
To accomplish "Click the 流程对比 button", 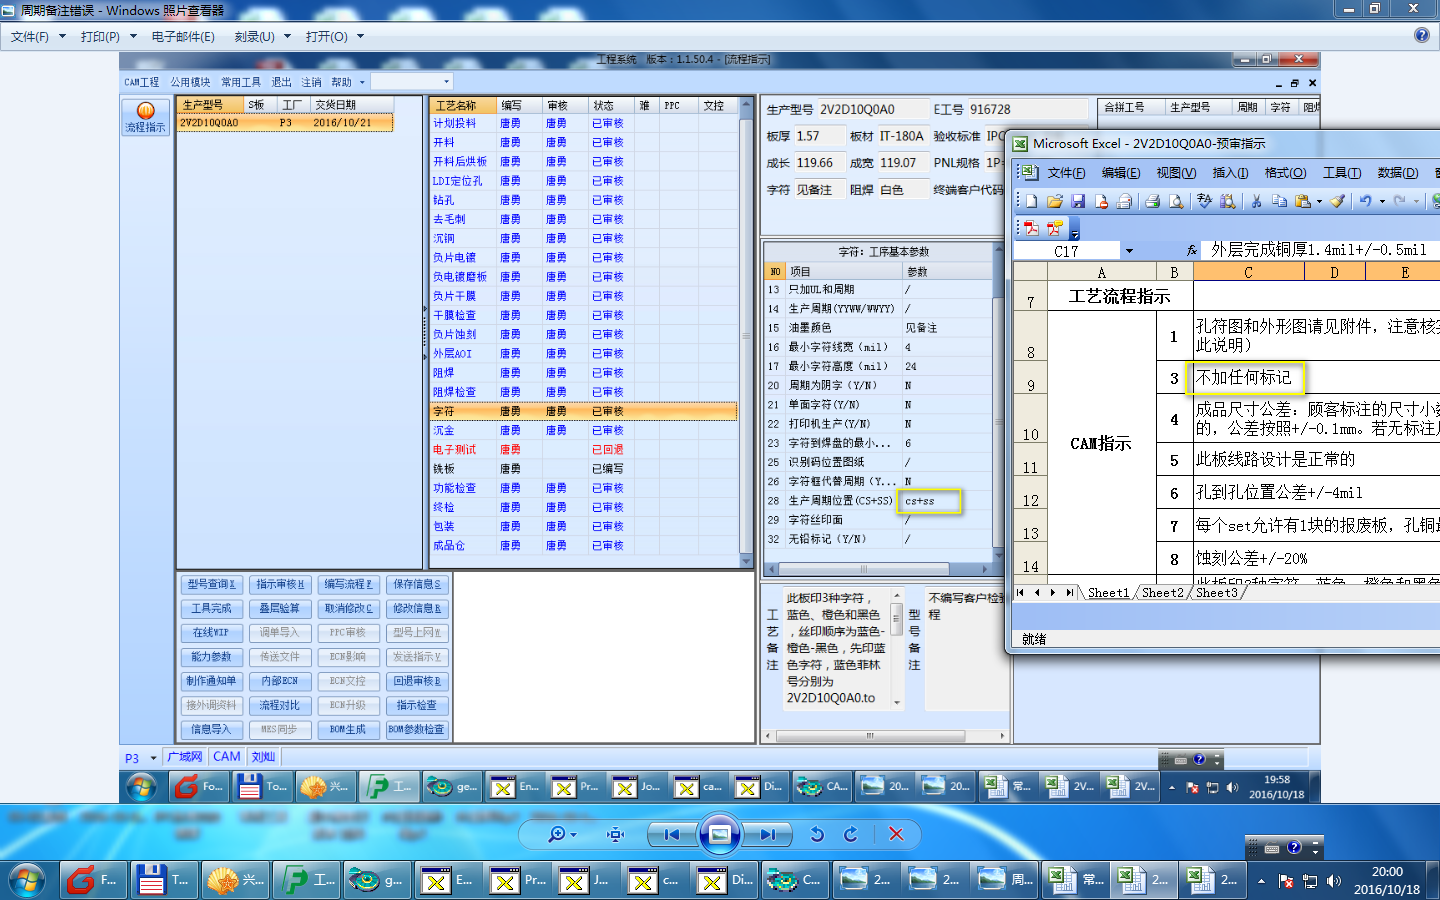I will pos(279,705).
